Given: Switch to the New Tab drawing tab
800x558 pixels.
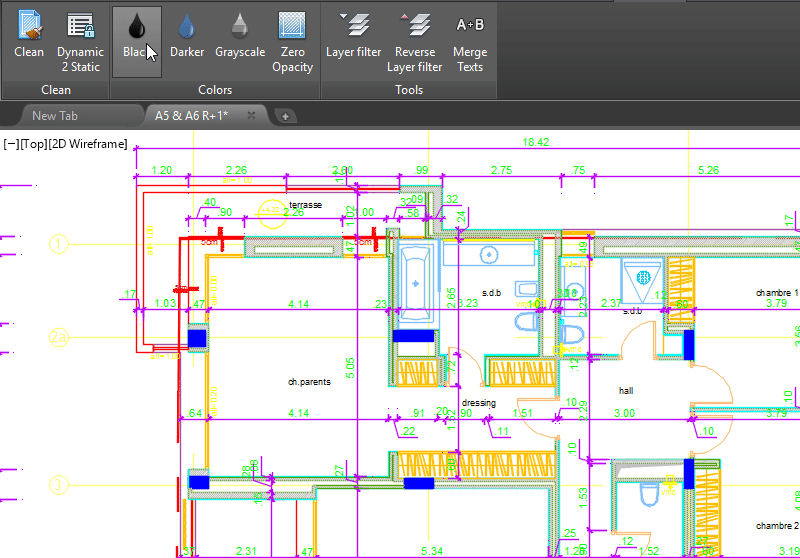Looking at the screenshot, I should [x=57, y=116].
